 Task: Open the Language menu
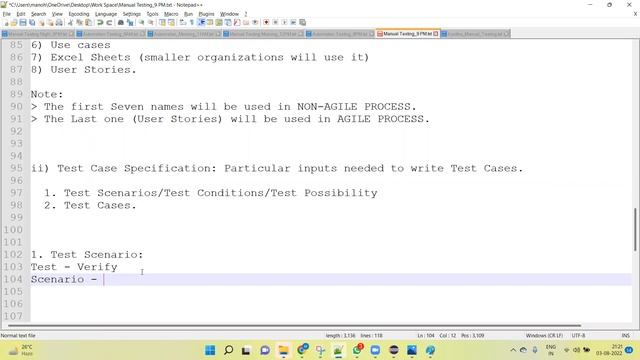point(106,14)
